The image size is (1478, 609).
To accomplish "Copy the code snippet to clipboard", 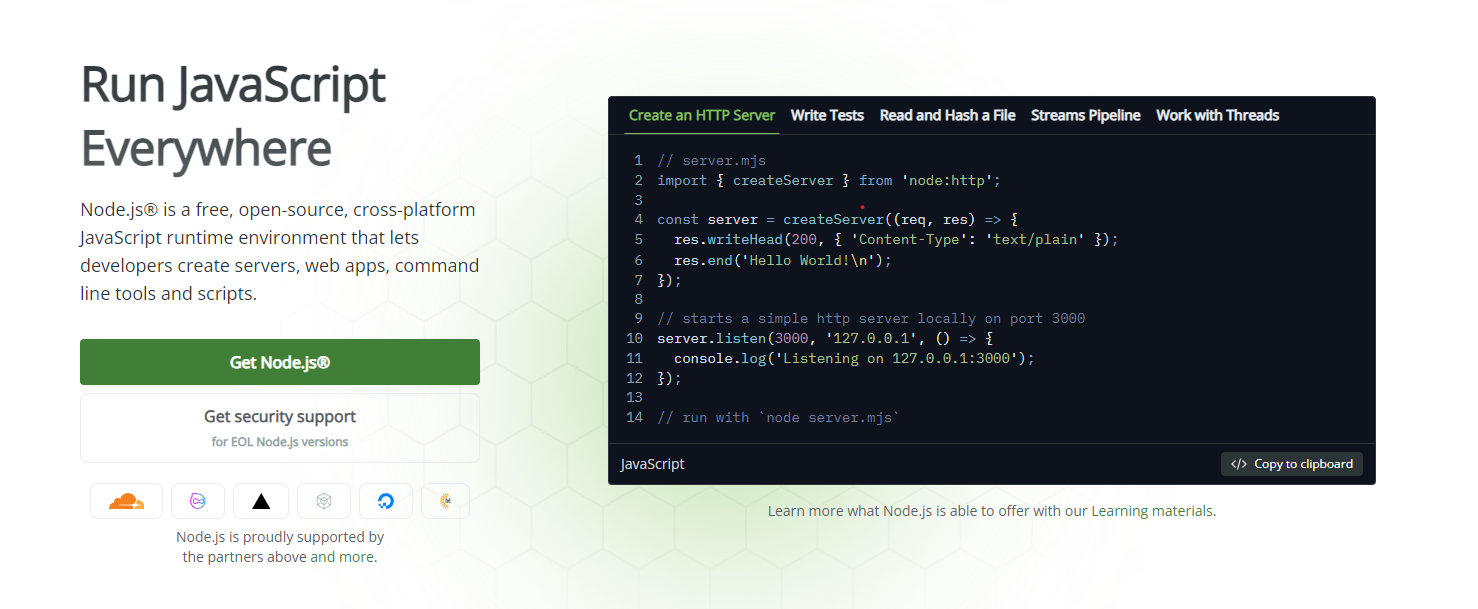I will tap(1292, 464).
